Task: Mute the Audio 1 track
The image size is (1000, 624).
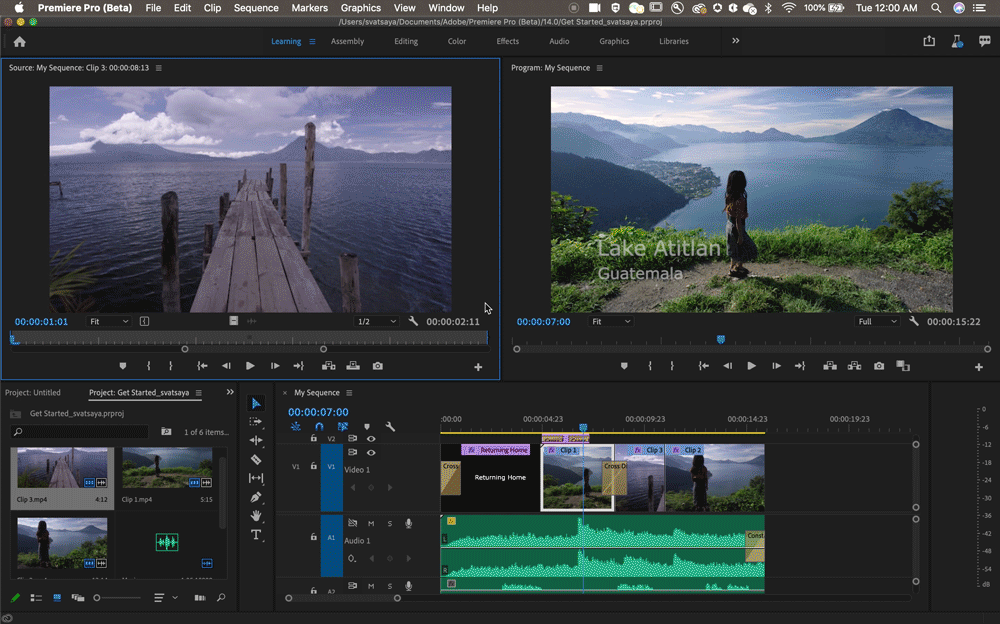Action: 371,524
